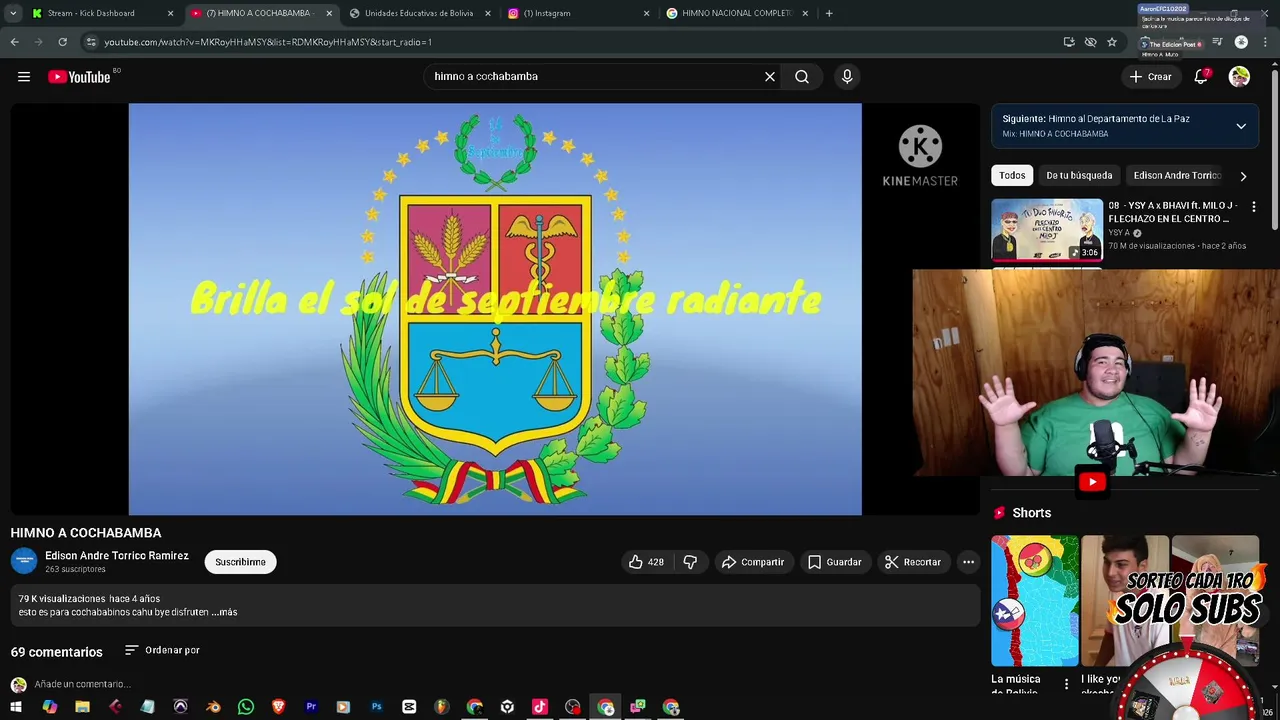Image resolution: width=1280 pixels, height=720 pixels.
Task: Click the Suscribirme button
Action: point(240,562)
